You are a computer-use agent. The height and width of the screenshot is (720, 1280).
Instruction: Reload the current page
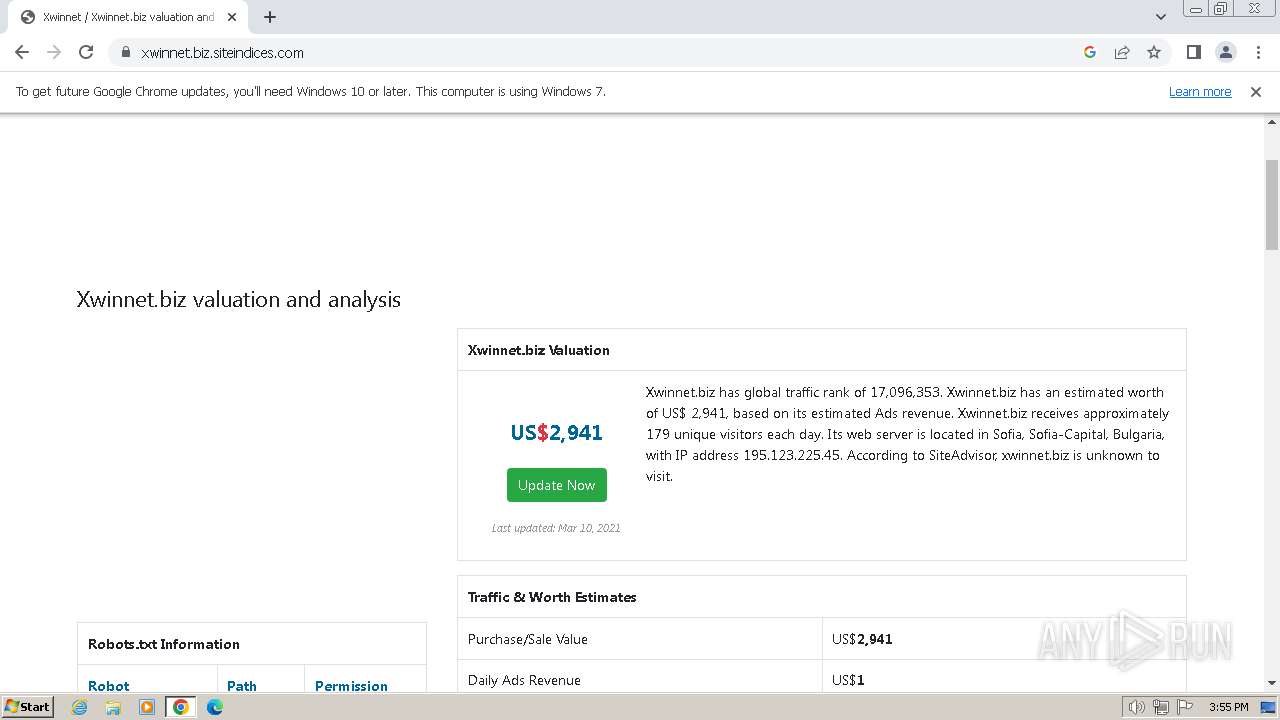point(86,52)
